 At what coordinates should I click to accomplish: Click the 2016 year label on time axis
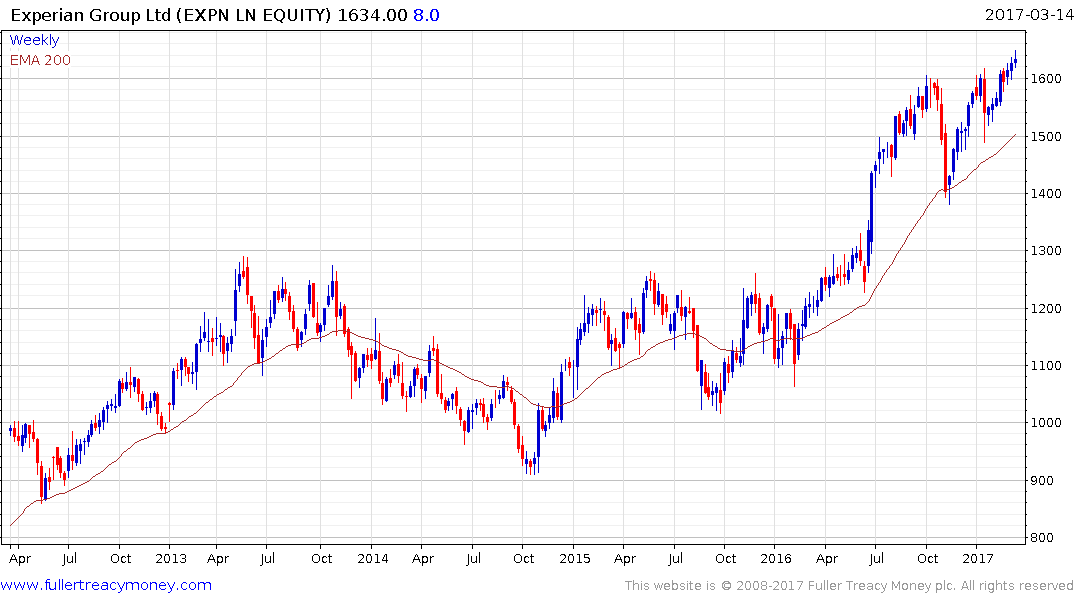(x=775, y=558)
